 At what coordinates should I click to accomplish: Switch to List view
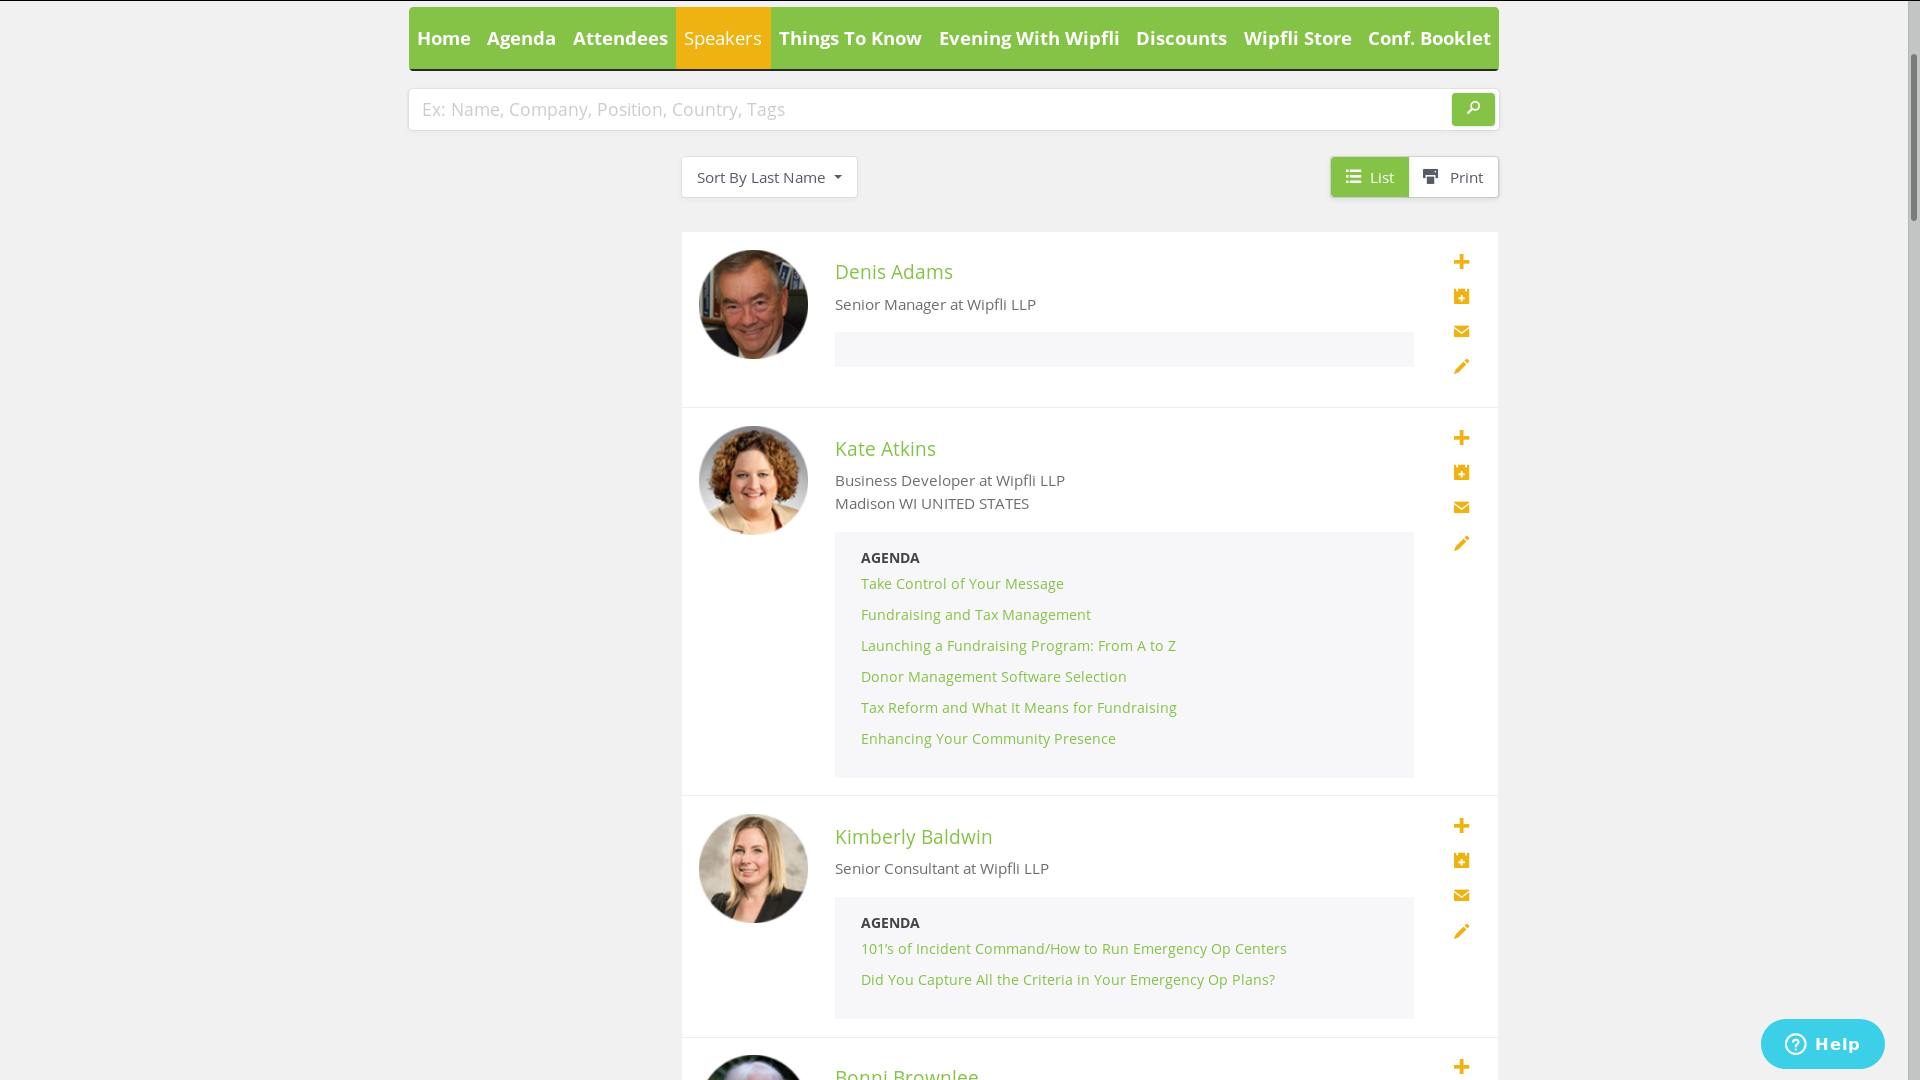(x=1369, y=177)
